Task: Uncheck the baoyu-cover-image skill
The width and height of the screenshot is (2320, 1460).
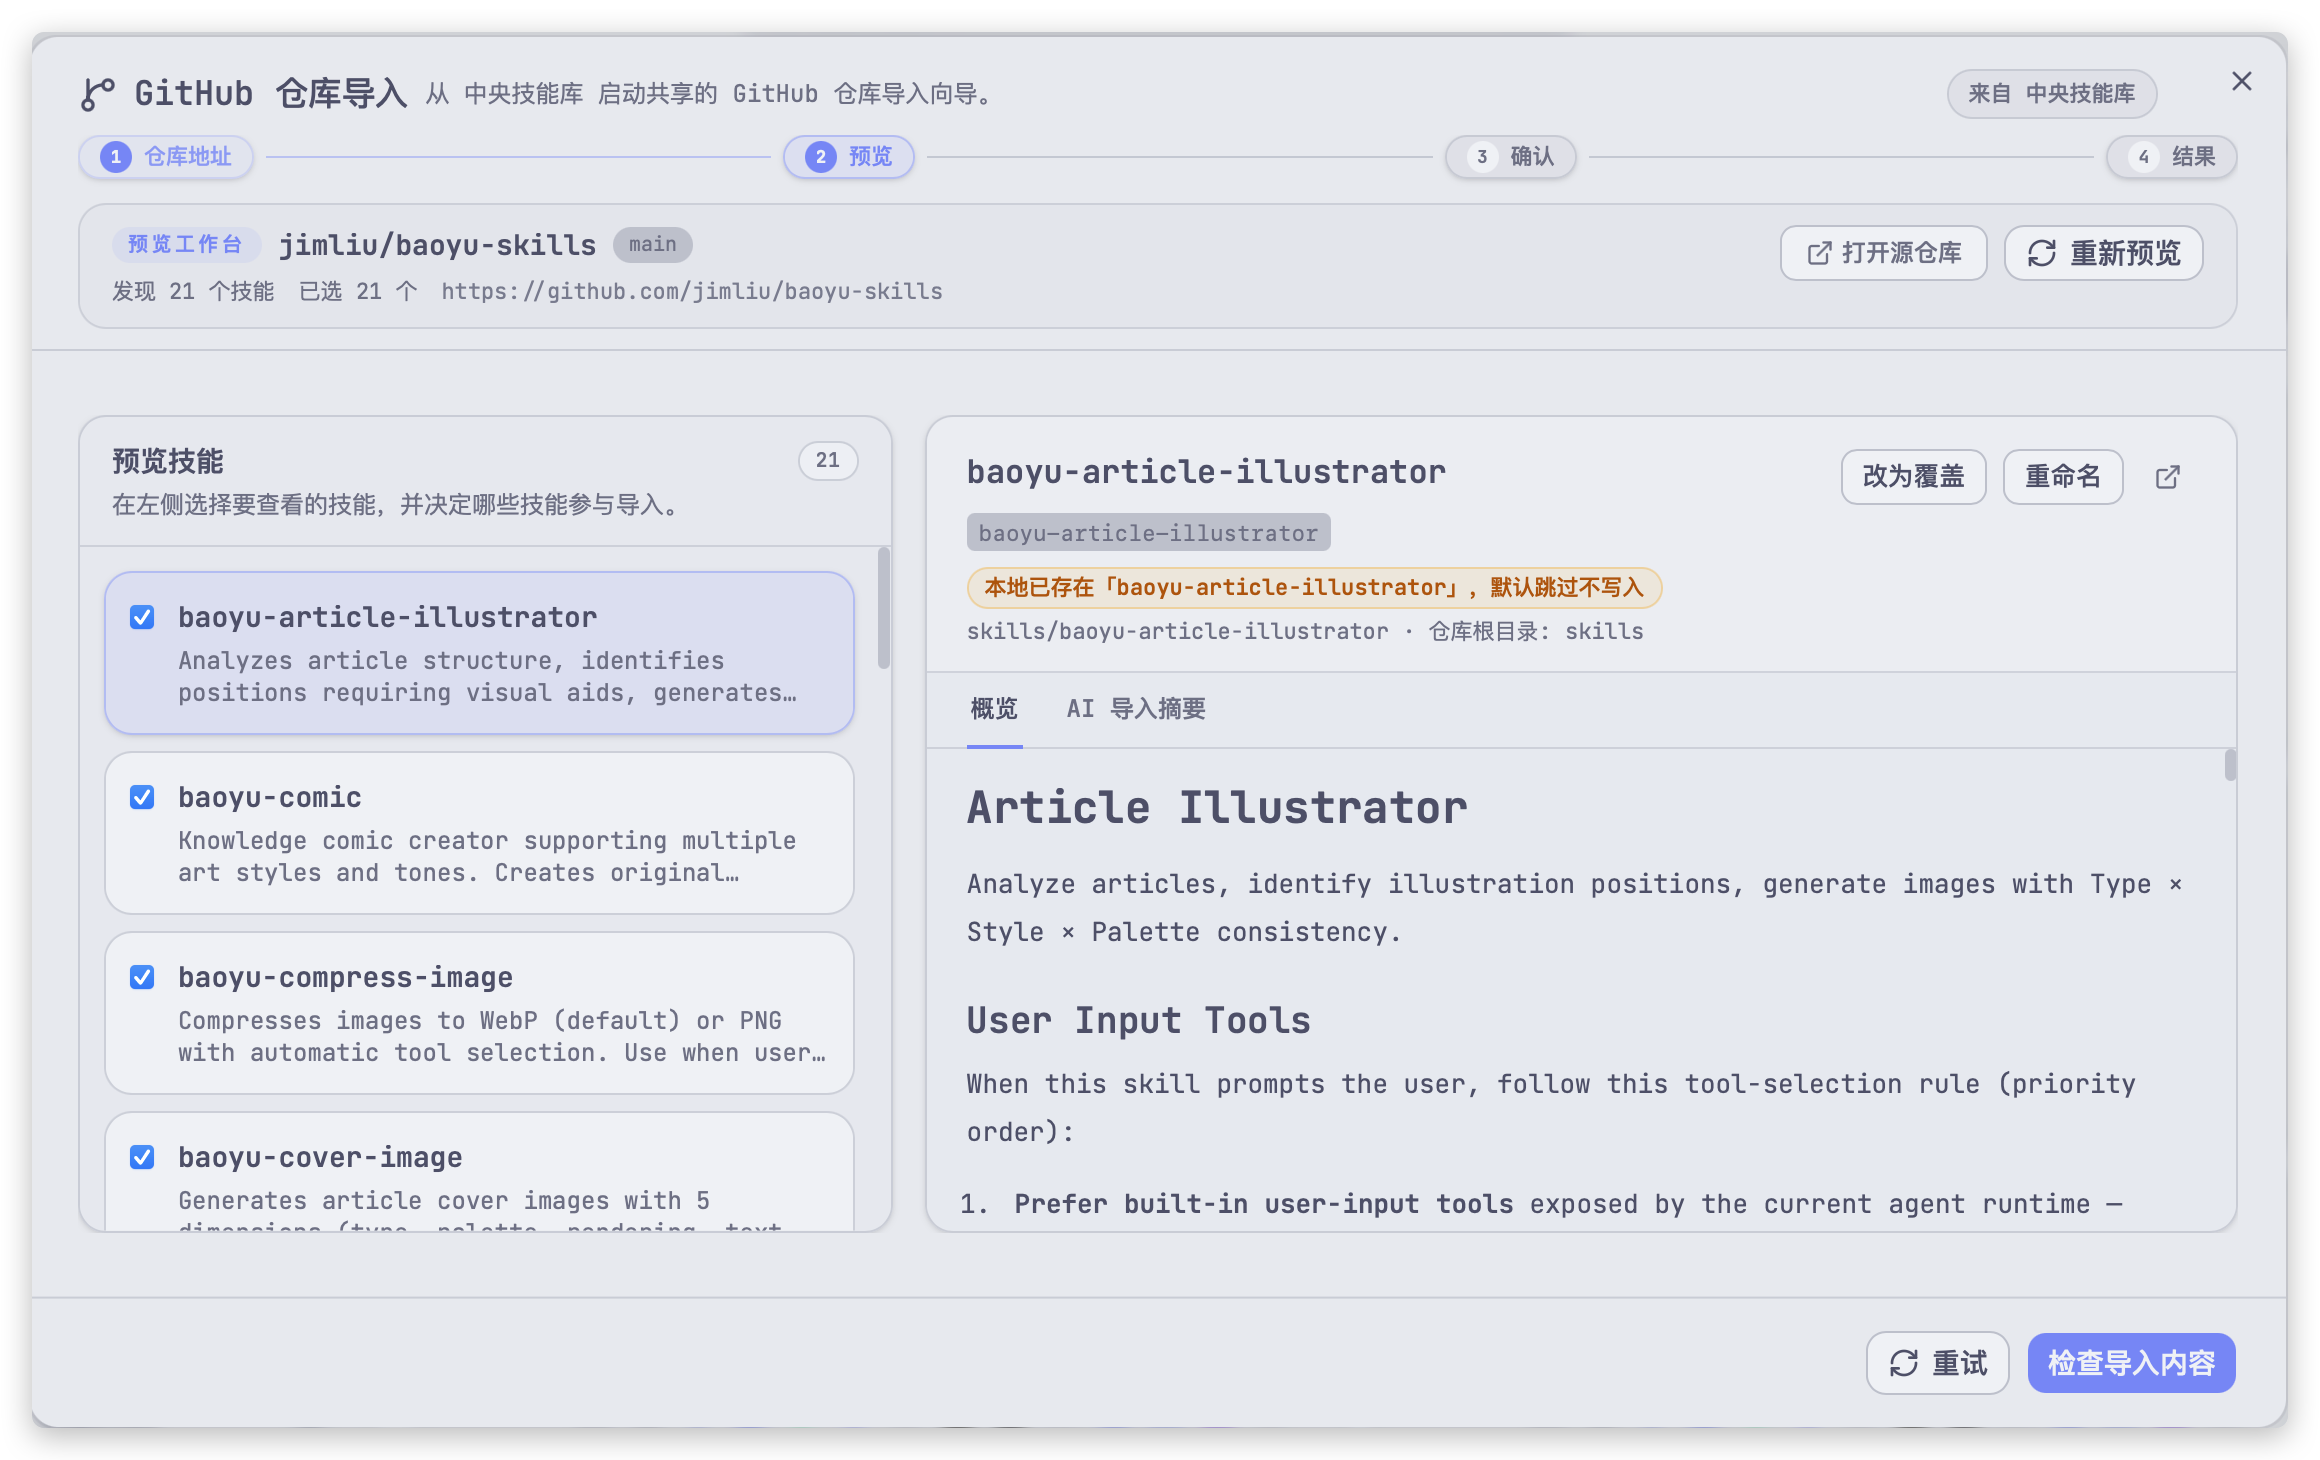Action: pos(142,1157)
